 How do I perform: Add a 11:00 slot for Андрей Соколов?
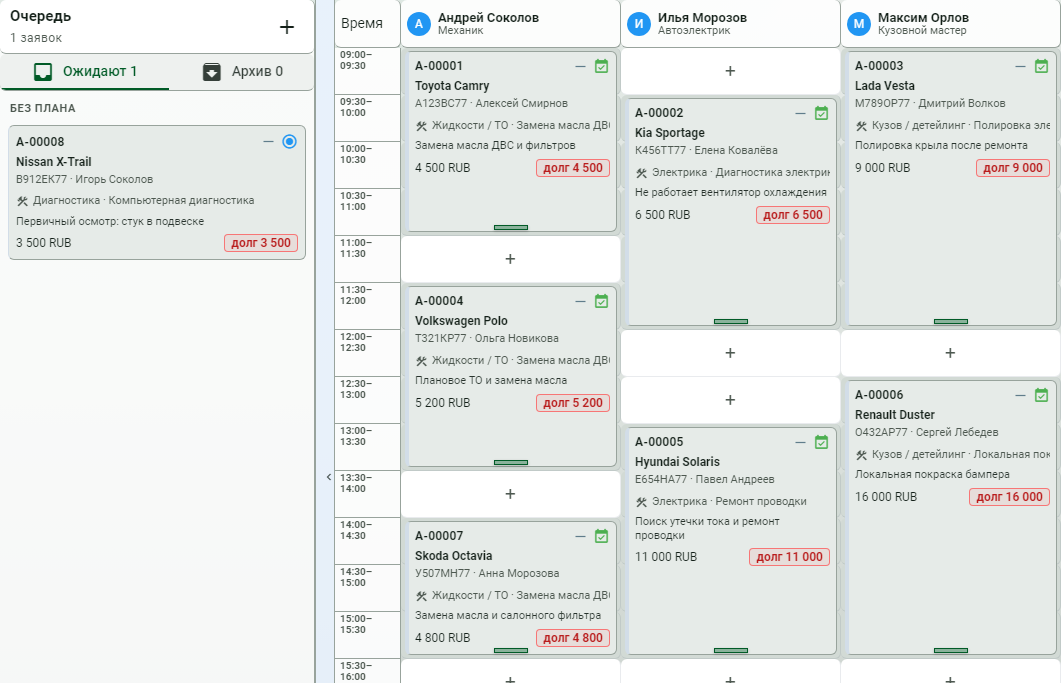510,259
